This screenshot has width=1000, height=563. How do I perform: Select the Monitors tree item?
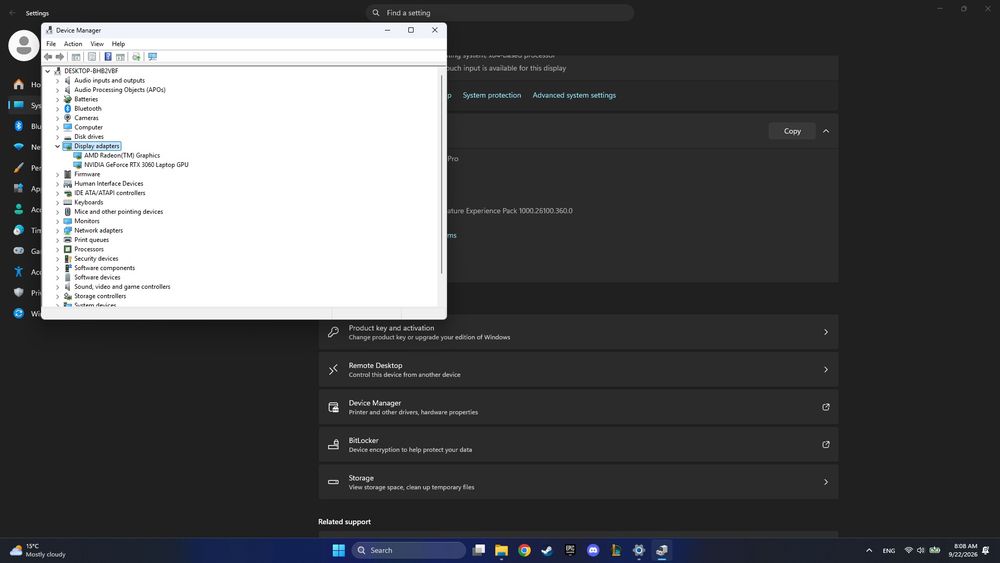(x=87, y=221)
